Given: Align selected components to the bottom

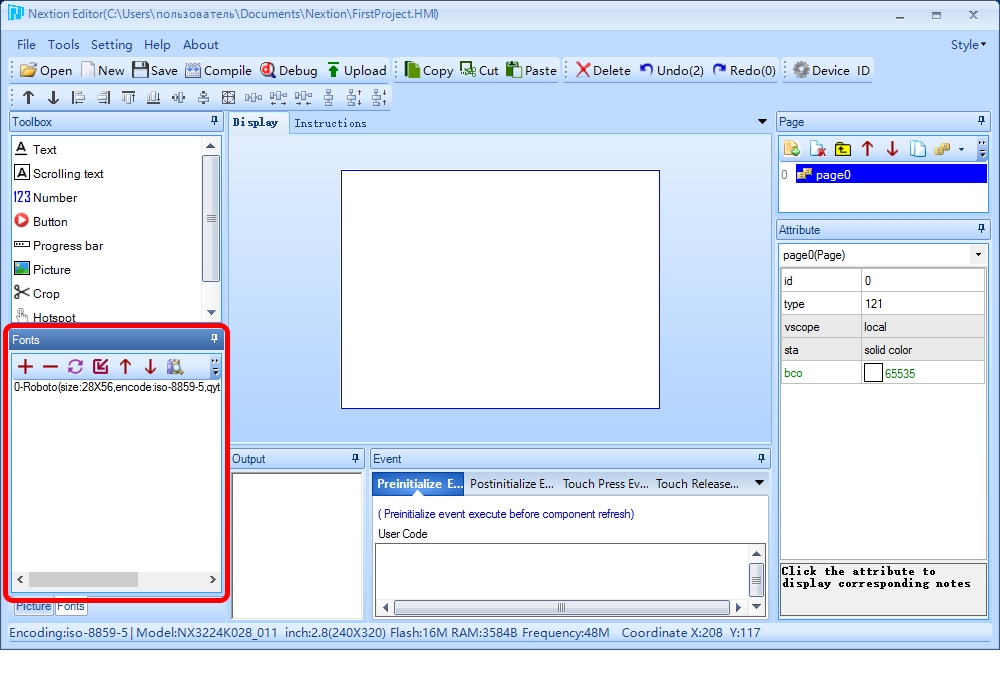Looking at the screenshot, I should point(153,98).
